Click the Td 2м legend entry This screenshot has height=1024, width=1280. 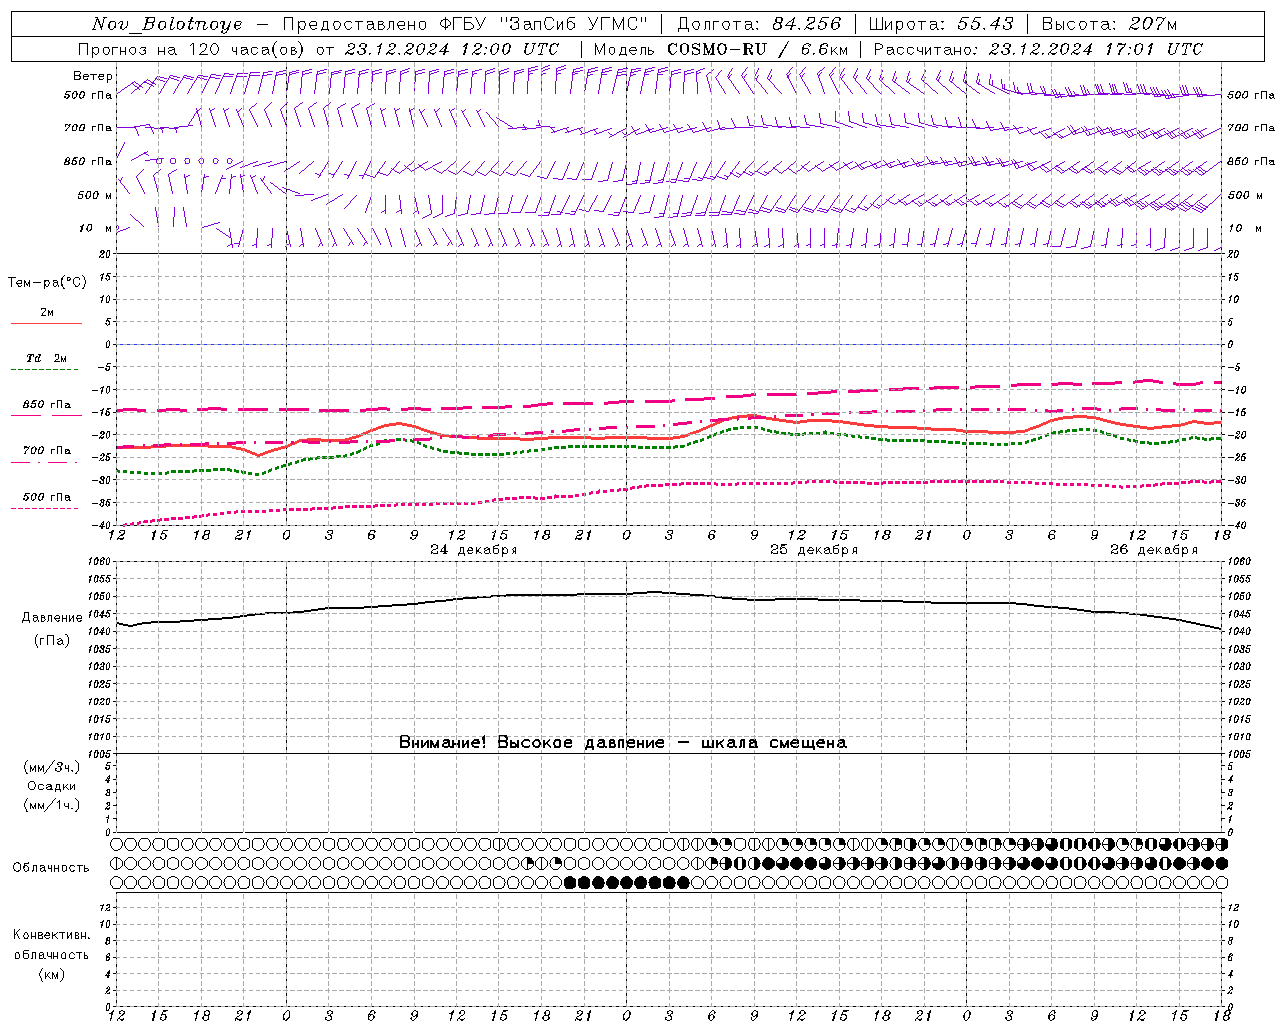tap(47, 358)
